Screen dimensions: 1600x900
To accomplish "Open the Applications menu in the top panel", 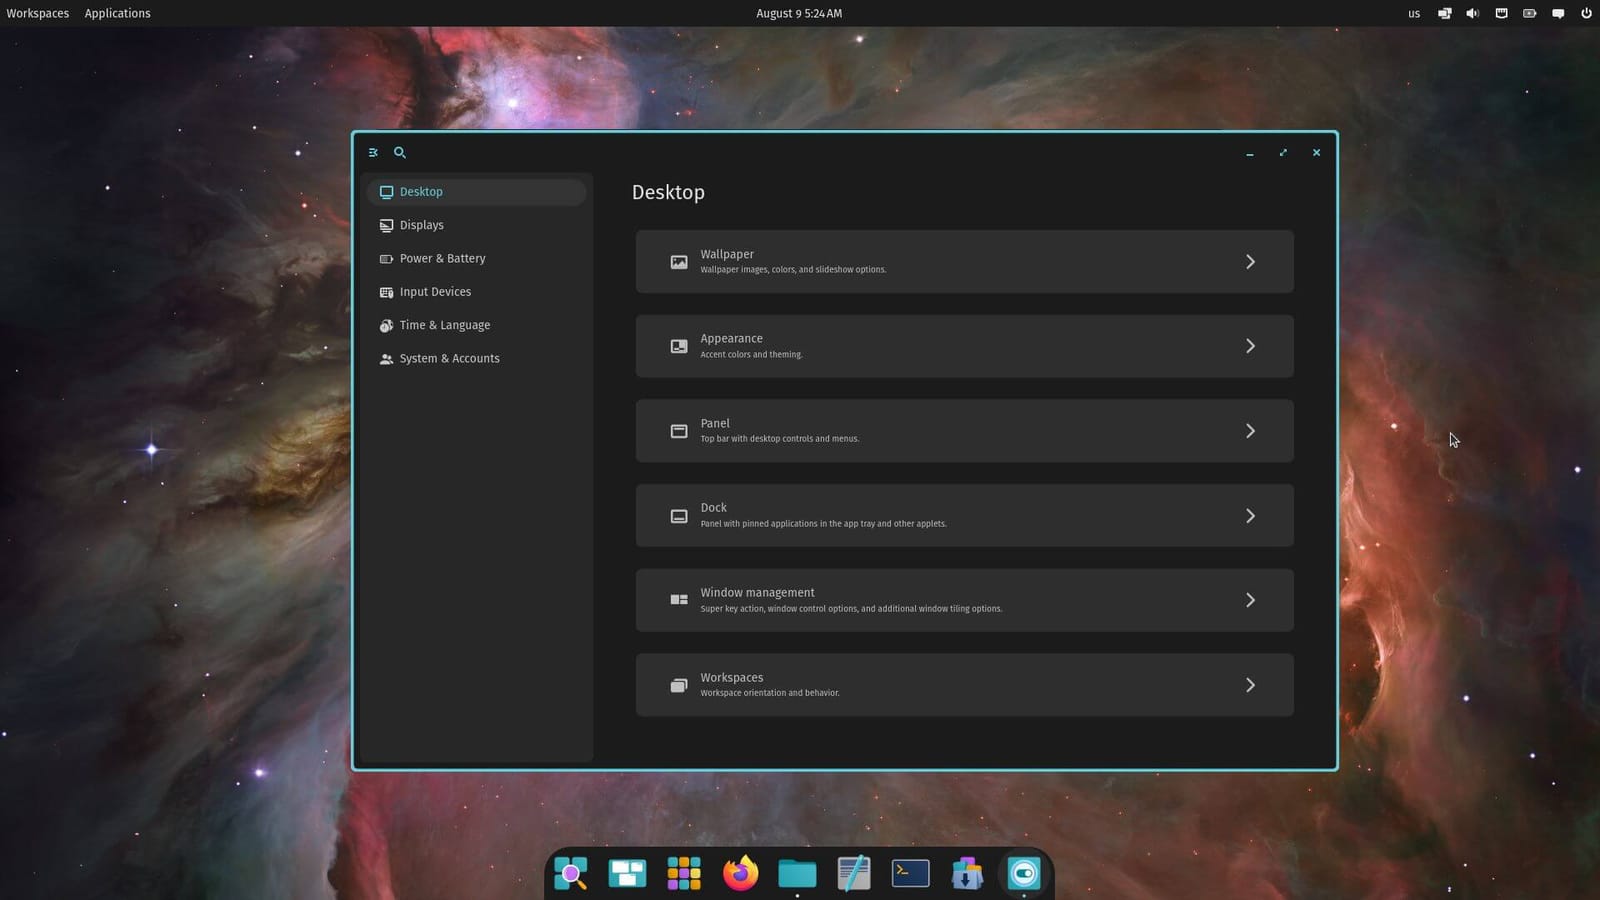I will pyautogui.click(x=117, y=13).
